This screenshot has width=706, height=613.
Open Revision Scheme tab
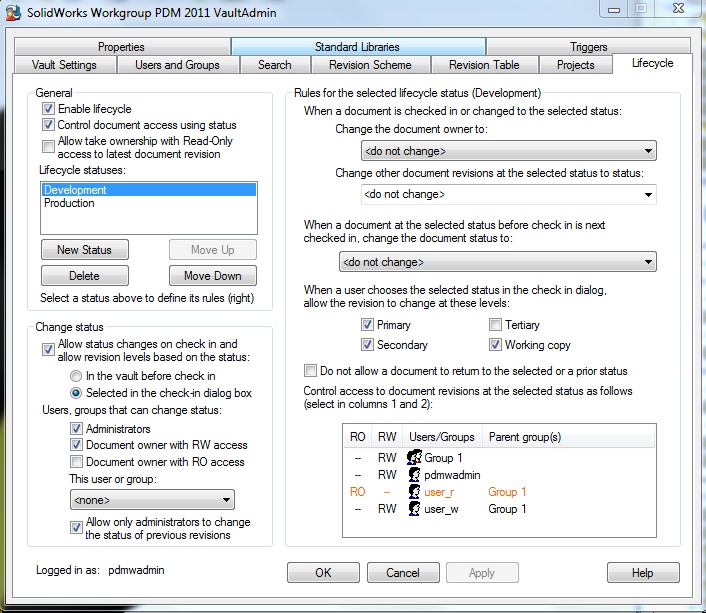pos(370,65)
